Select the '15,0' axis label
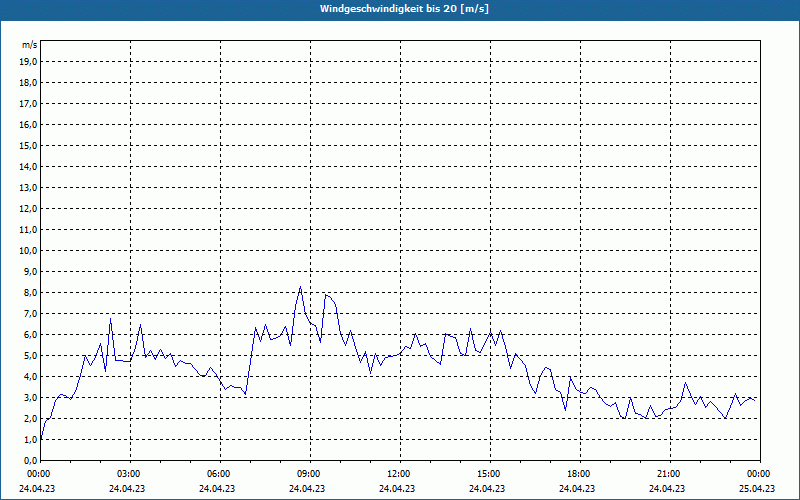Screen dimensions: 800x500 click(28, 145)
